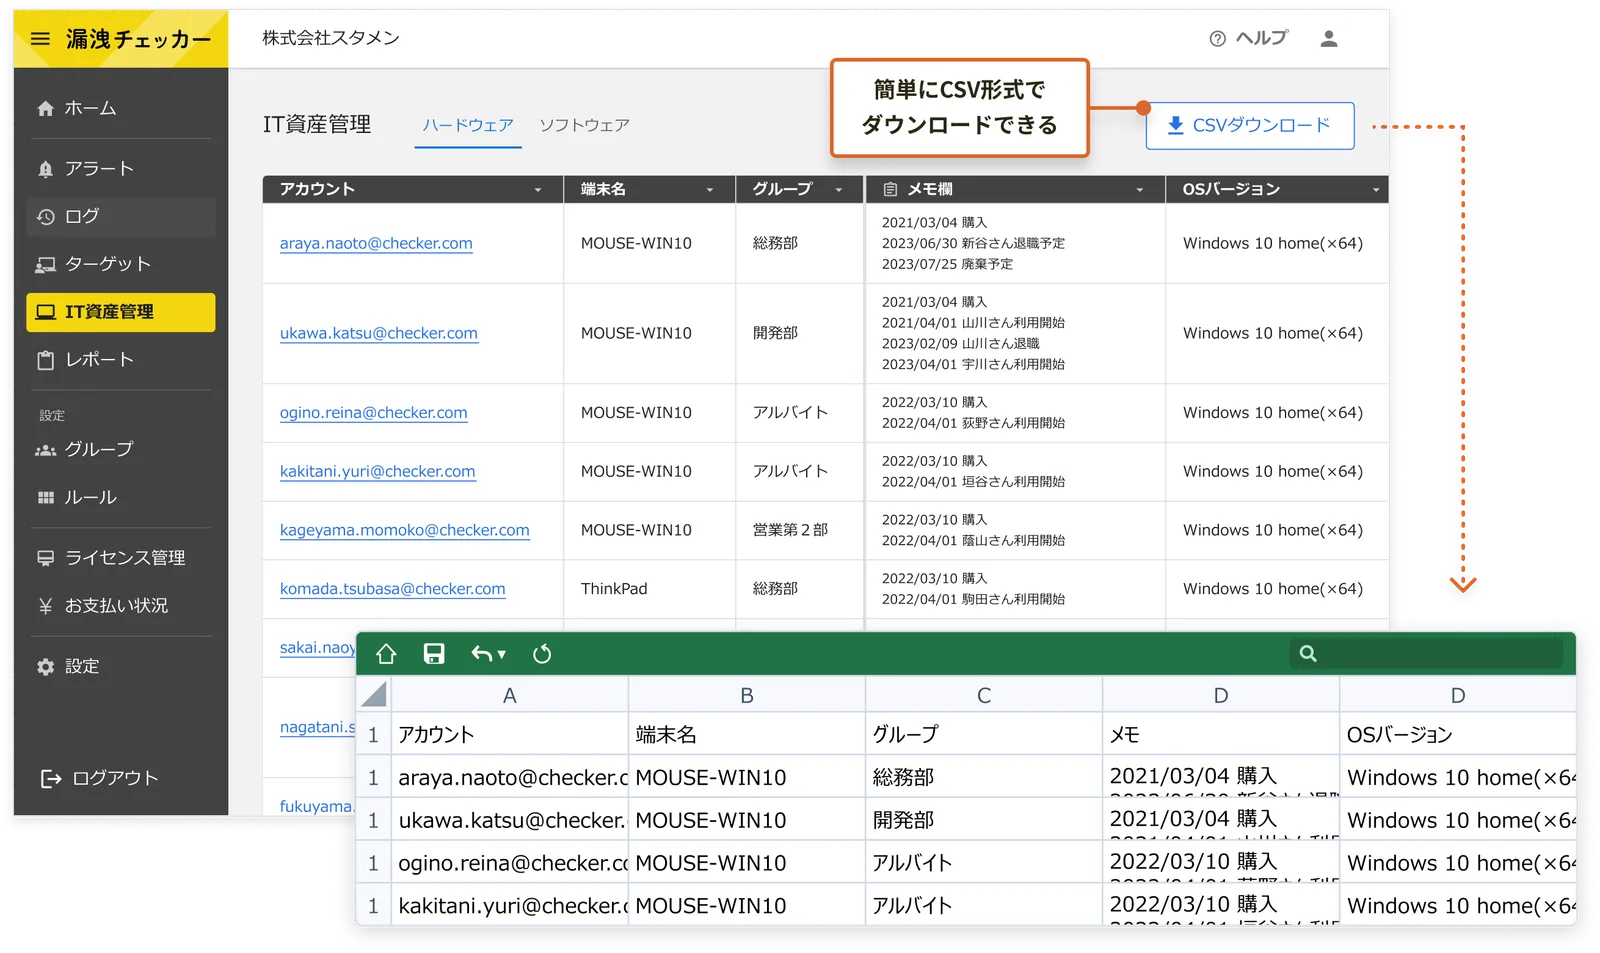
Task: Click the ルール grid icon
Action: click(x=45, y=497)
